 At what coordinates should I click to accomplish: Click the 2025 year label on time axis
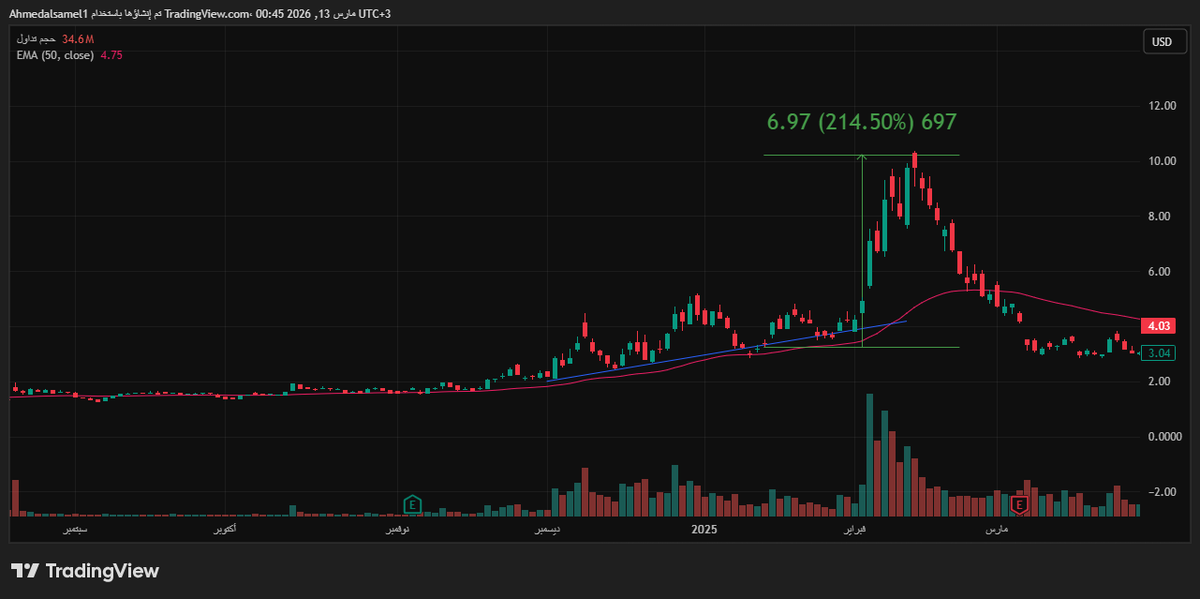[x=705, y=527]
